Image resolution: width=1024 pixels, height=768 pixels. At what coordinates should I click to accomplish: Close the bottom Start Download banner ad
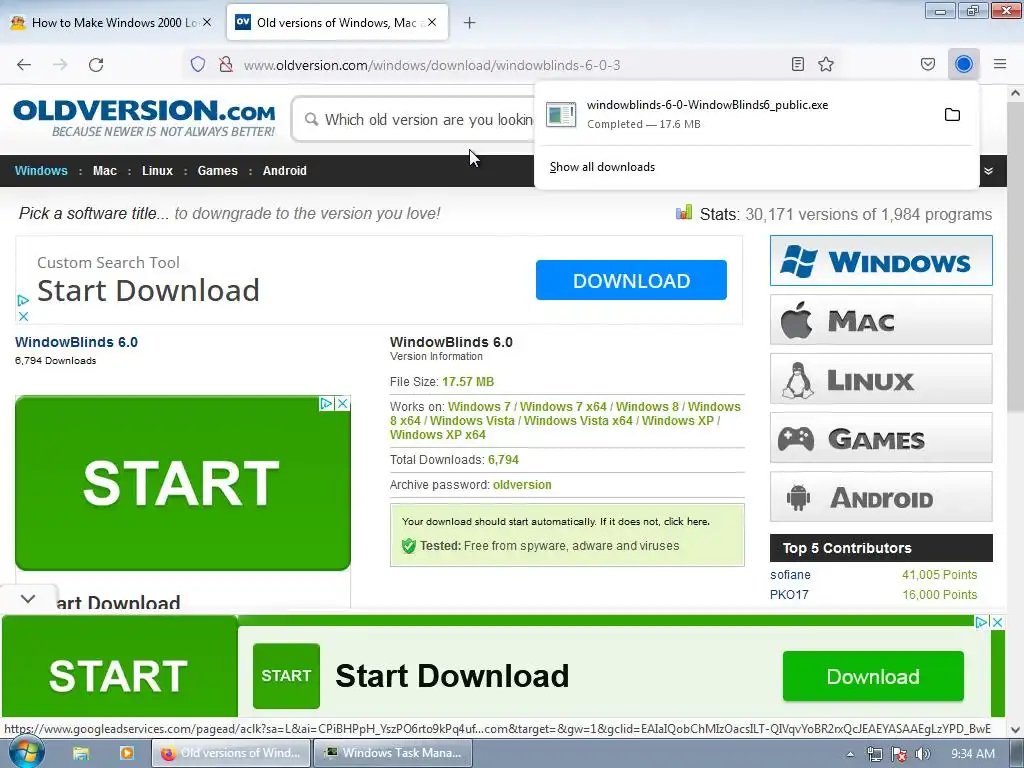coord(997,622)
